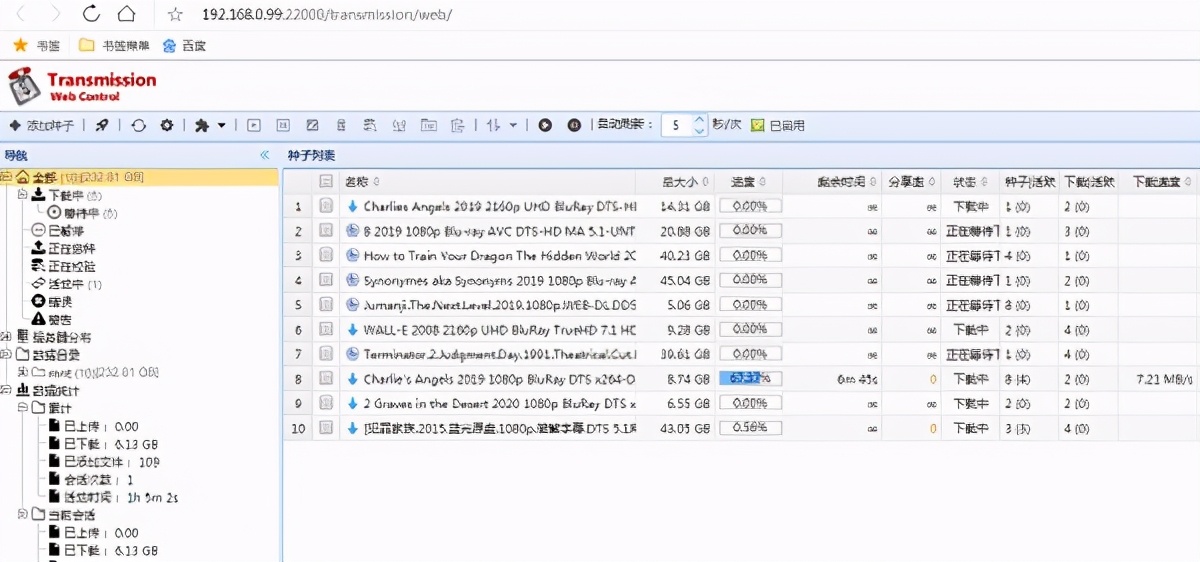Viewport: 1200px width, 562px height.
Task: Check the box for WALL-E 2008 row
Action: pyautogui.click(x=325, y=329)
